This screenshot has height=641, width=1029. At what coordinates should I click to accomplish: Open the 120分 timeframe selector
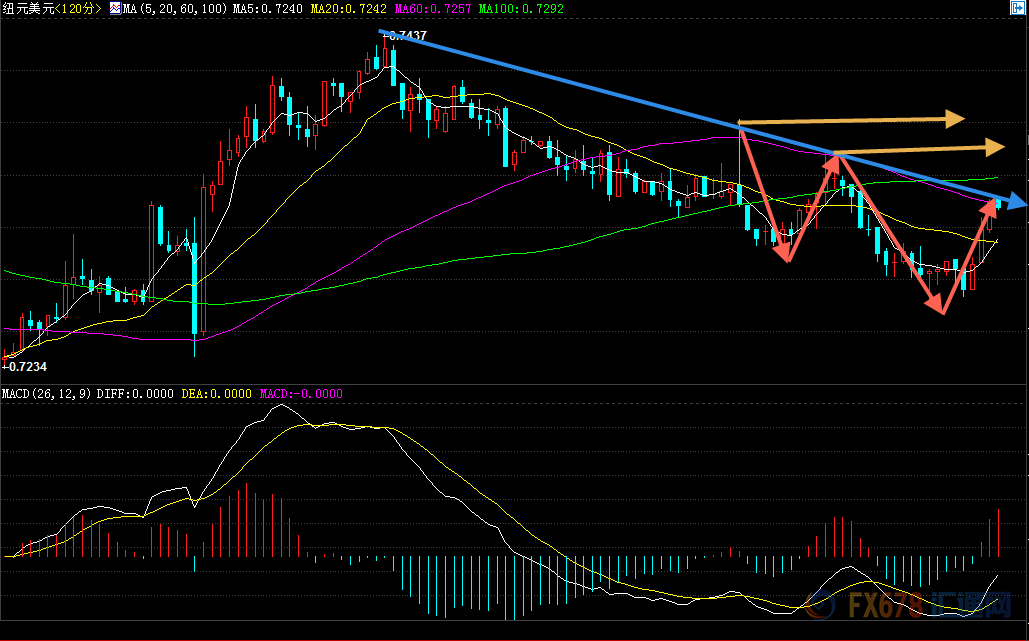point(80,8)
